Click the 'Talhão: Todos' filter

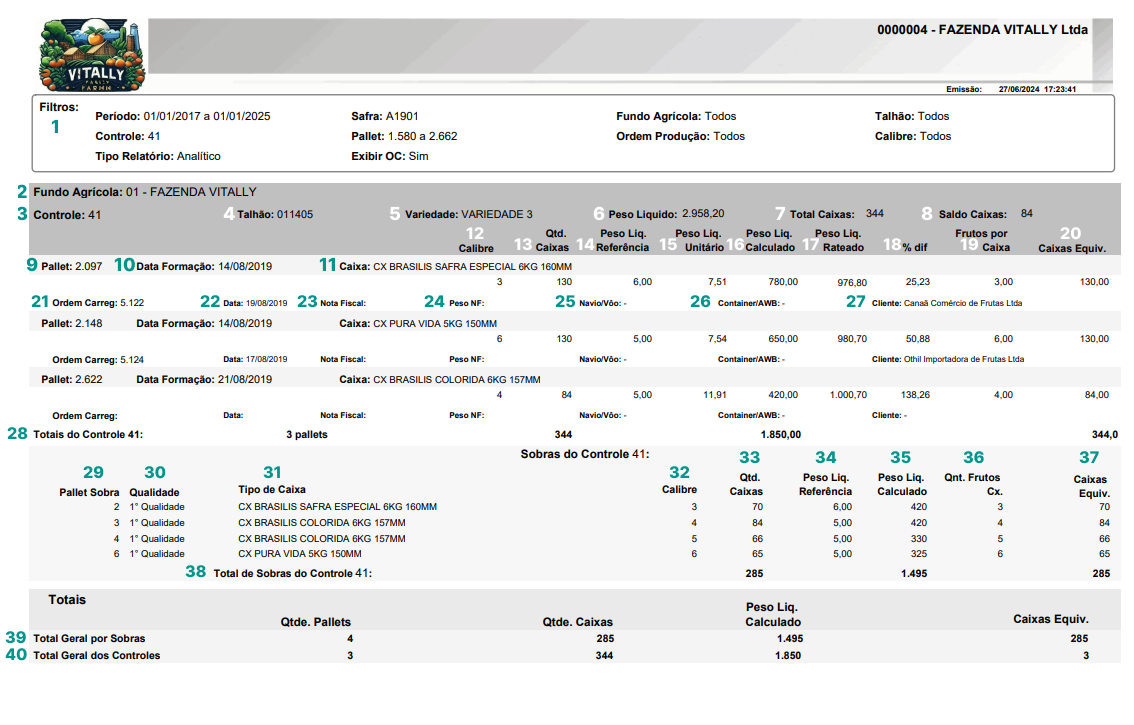912,116
